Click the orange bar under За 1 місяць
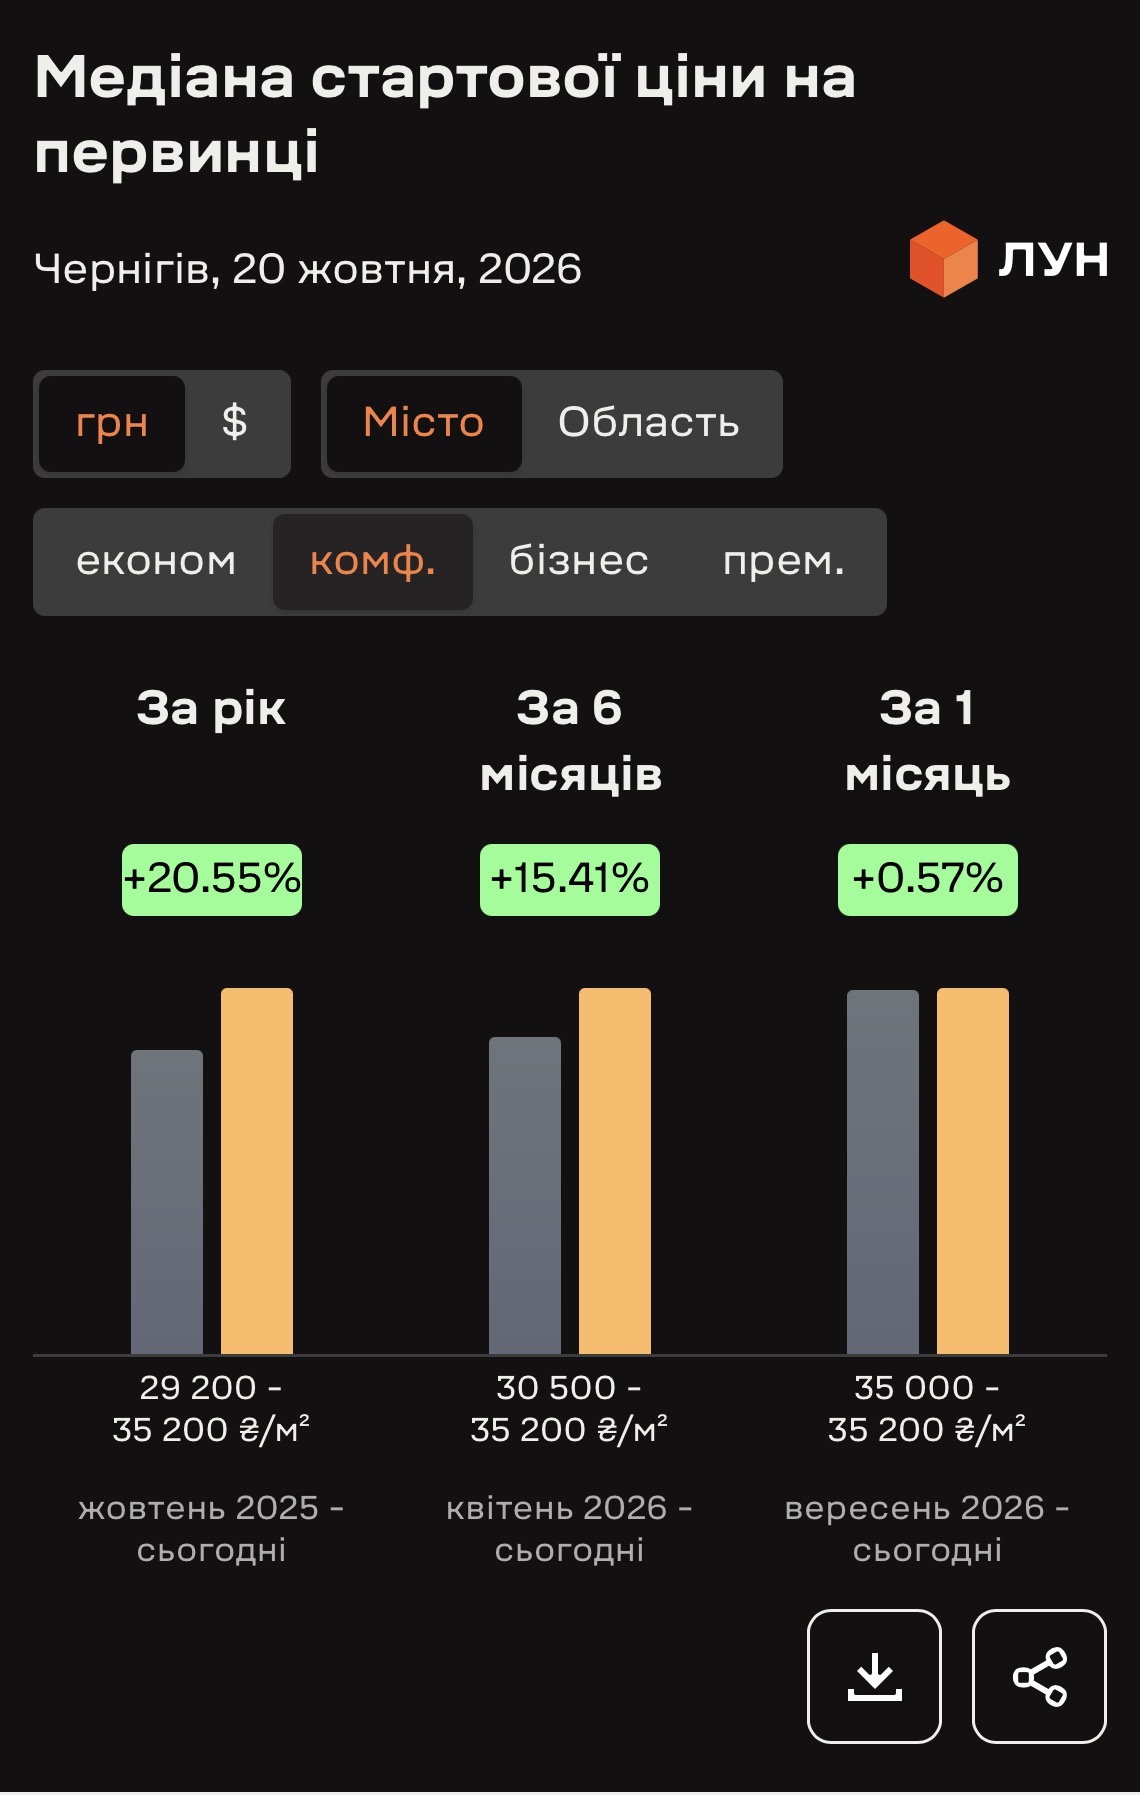Screen dimensions: 1140x1795 pyautogui.click(x=973, y=1171)
